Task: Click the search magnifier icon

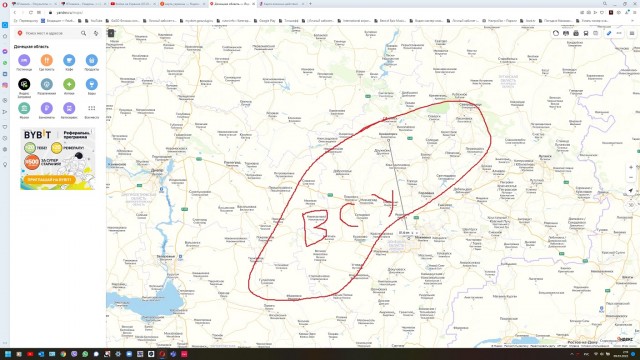Action: [83, 33]
